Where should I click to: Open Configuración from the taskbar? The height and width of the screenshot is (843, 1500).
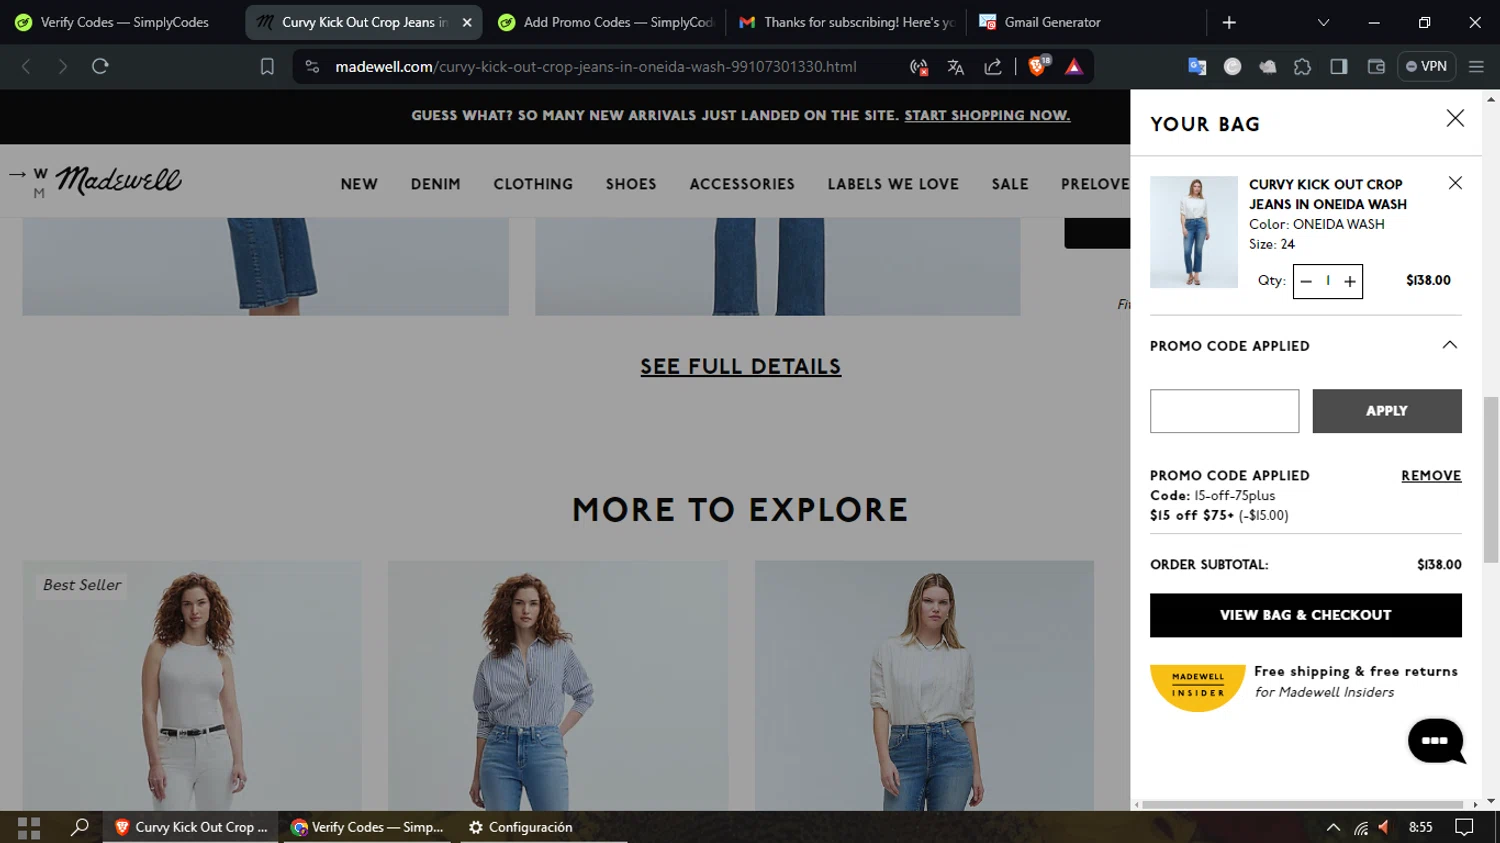pyautogui.click(x=521, y=827)
